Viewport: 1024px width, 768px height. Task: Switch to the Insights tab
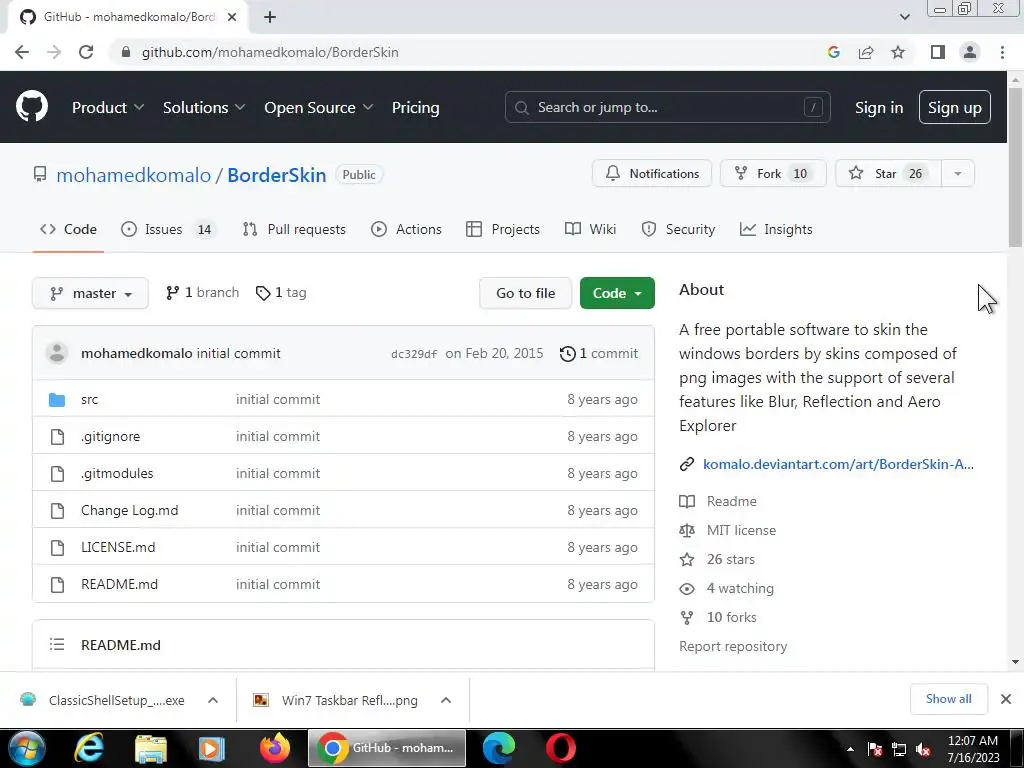coord(776,229)
